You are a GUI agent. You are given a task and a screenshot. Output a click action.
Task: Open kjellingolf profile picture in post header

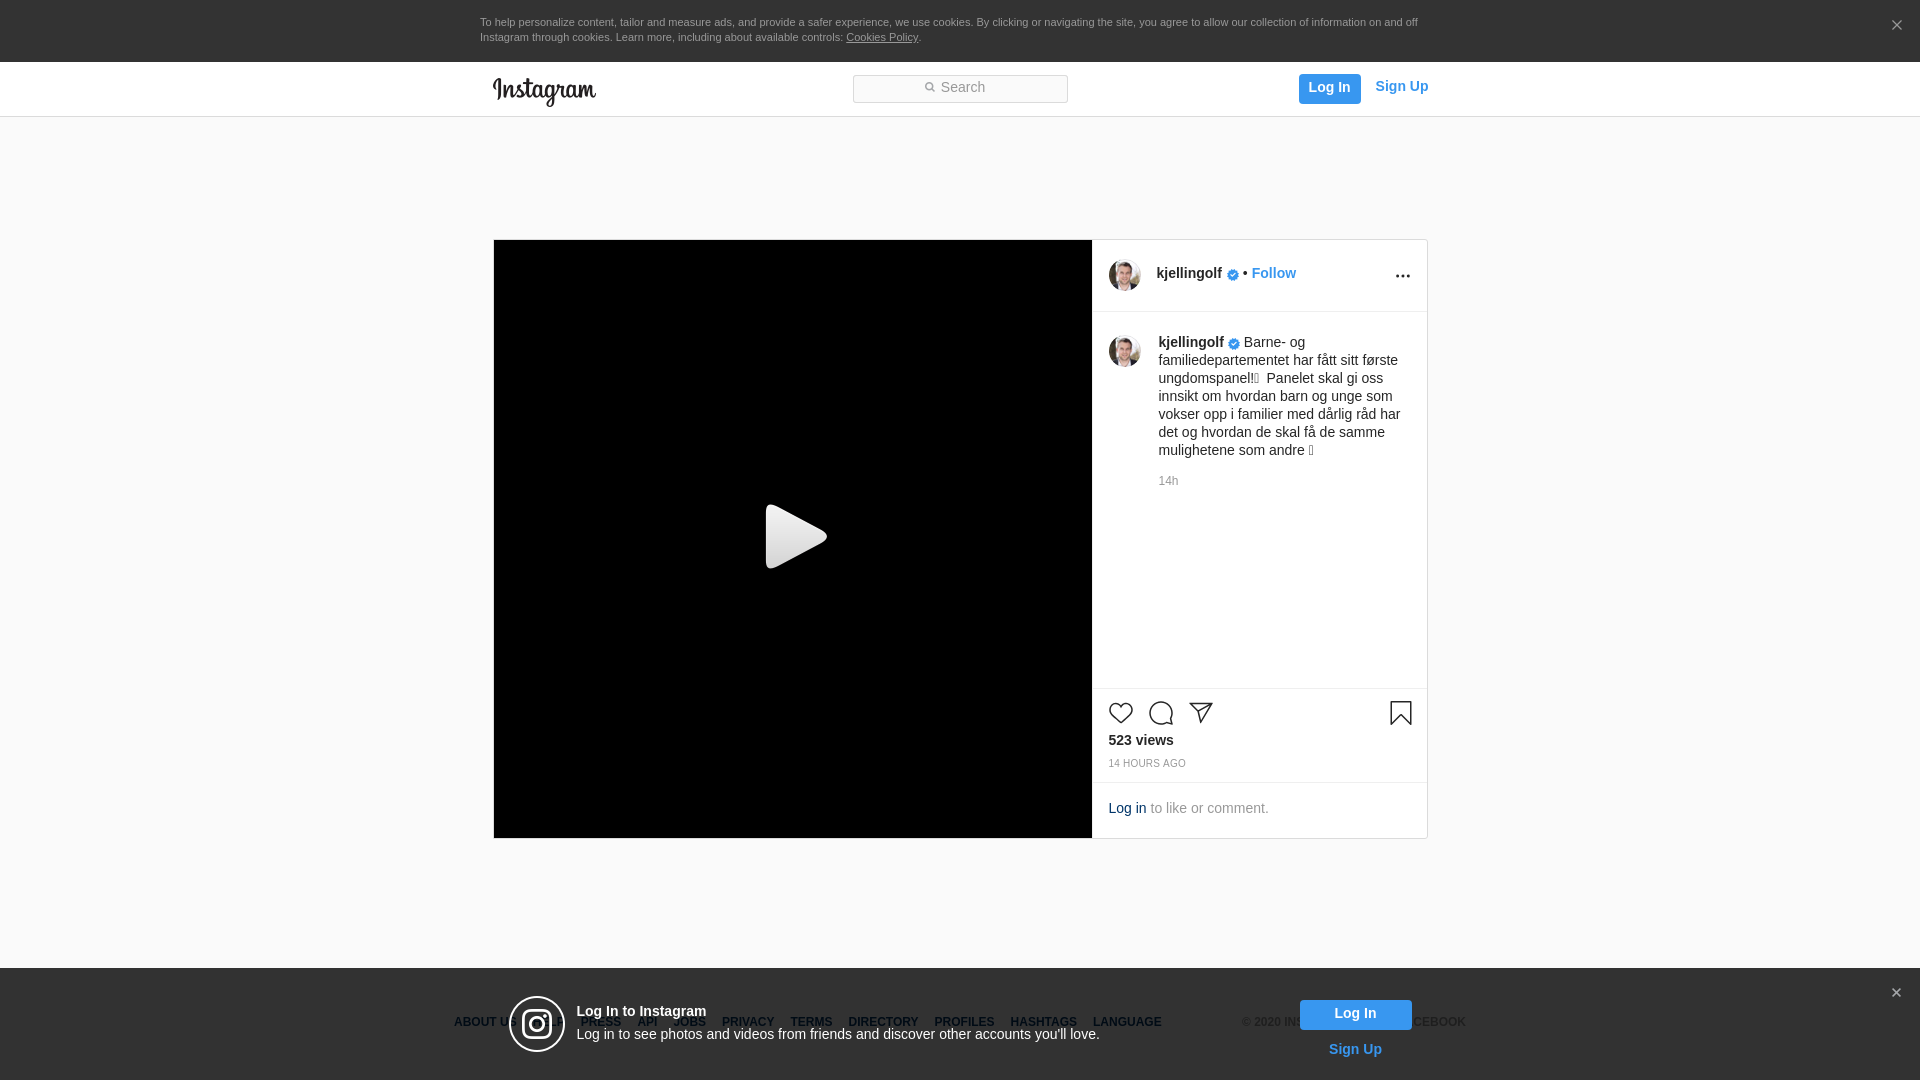pyautogui.click(x=1124, y=275)
